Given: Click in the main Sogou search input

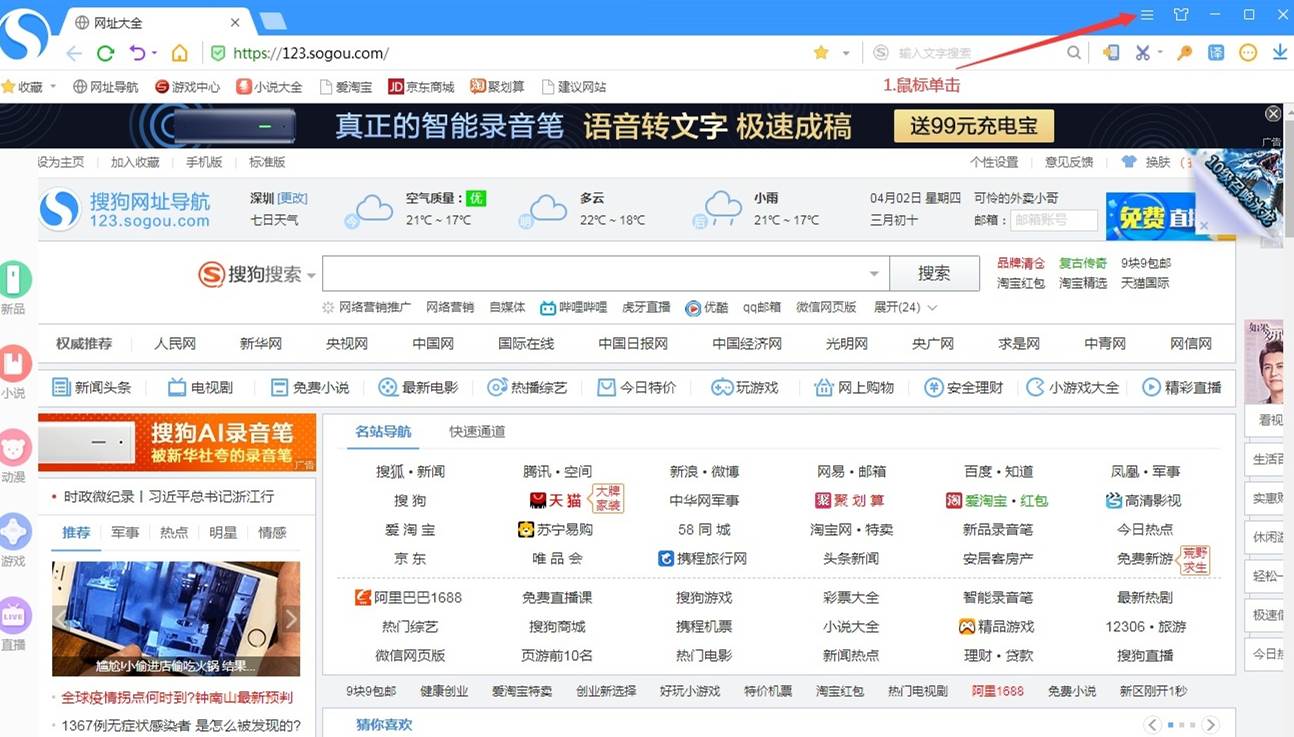Looking at the screenshot, I should (x=595, y=274).
